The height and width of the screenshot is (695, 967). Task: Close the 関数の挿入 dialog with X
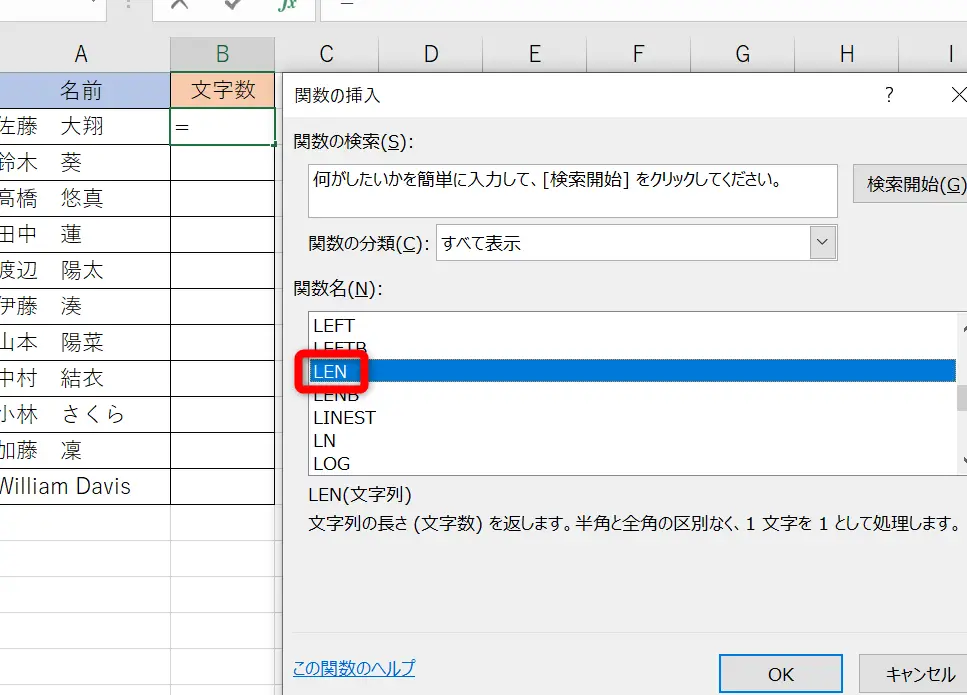[958, 95]
